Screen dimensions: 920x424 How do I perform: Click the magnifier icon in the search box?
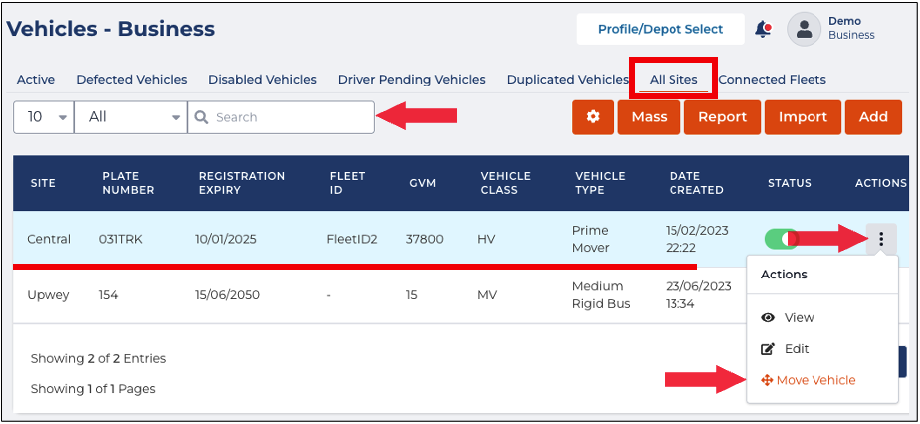[201, 117]
